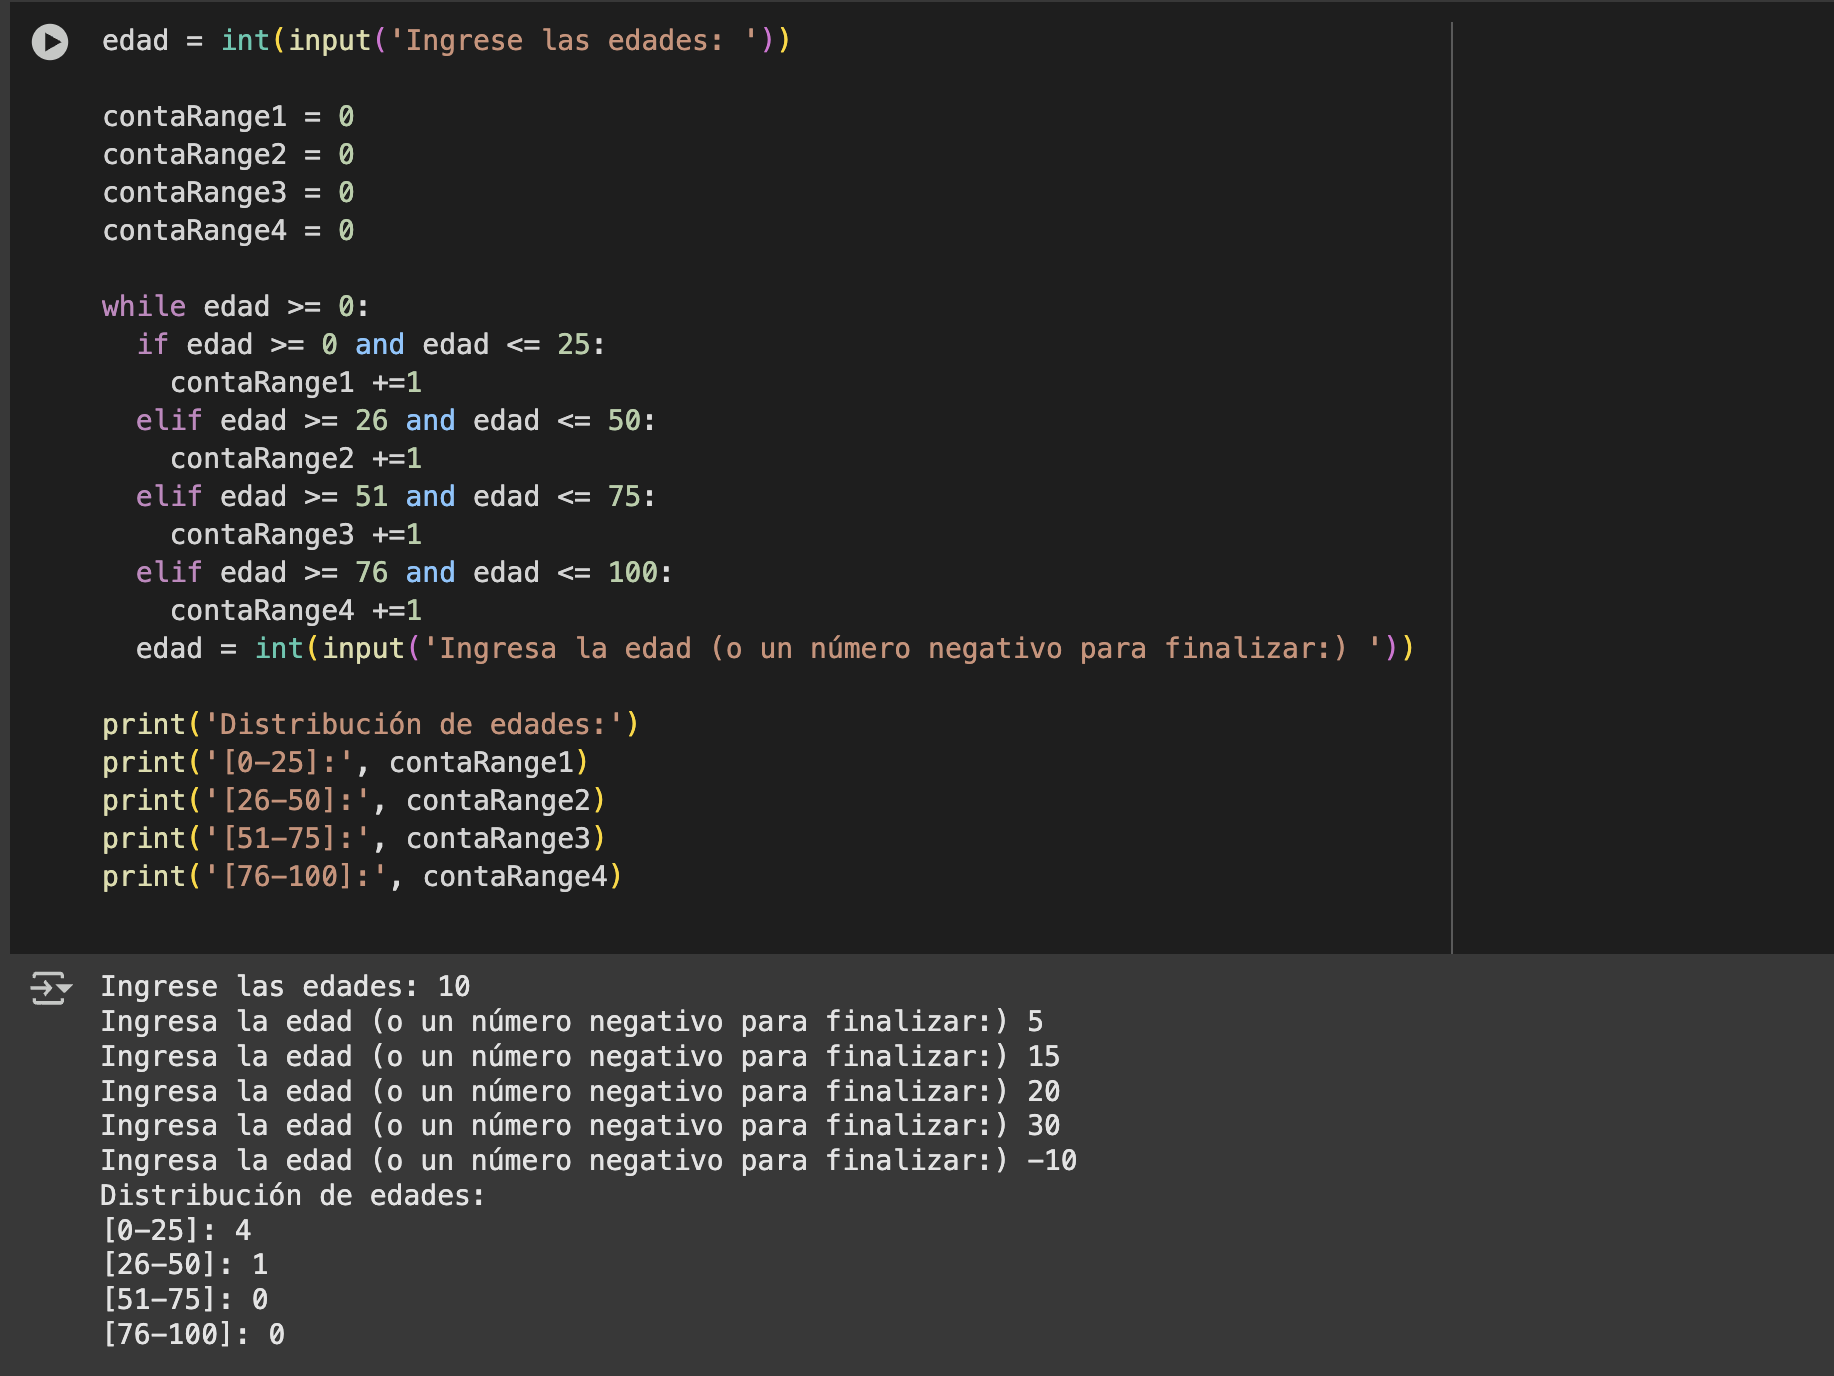Click the output line ending with -10
Image resolution: width=1834 pixels, height=1376 pixels.
(x=588, y=1161)
